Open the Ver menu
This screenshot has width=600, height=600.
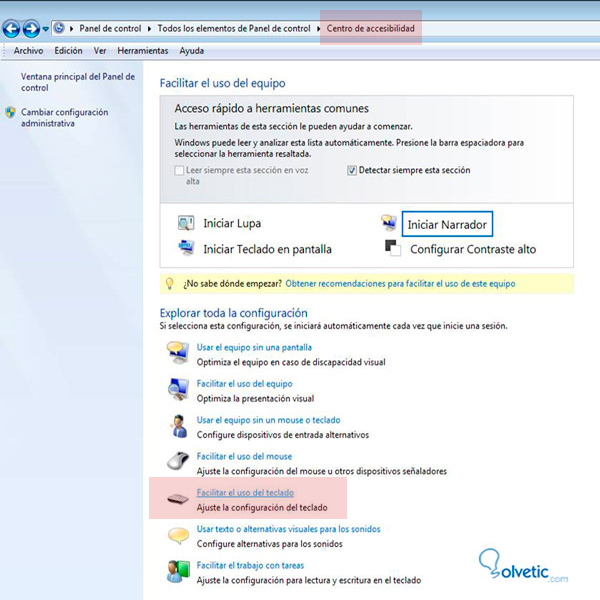tap(100, 51)
